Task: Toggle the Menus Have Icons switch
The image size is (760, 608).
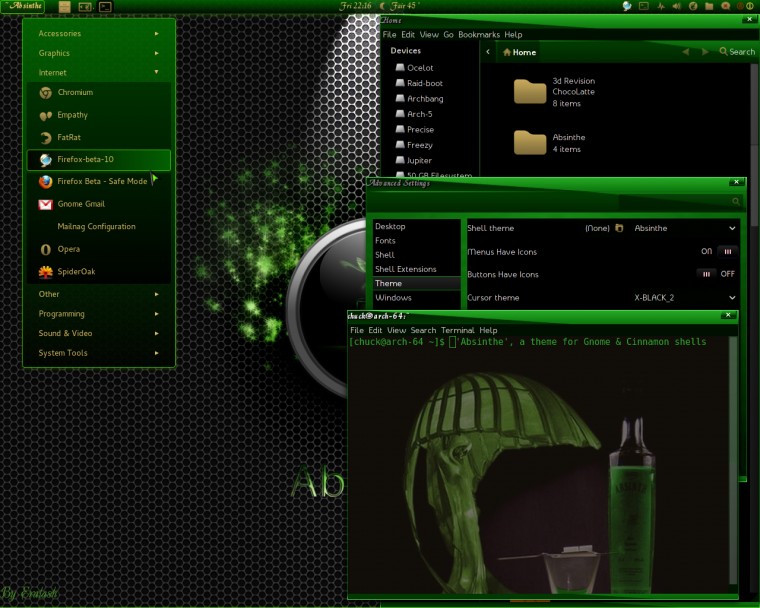Action: 719,252
